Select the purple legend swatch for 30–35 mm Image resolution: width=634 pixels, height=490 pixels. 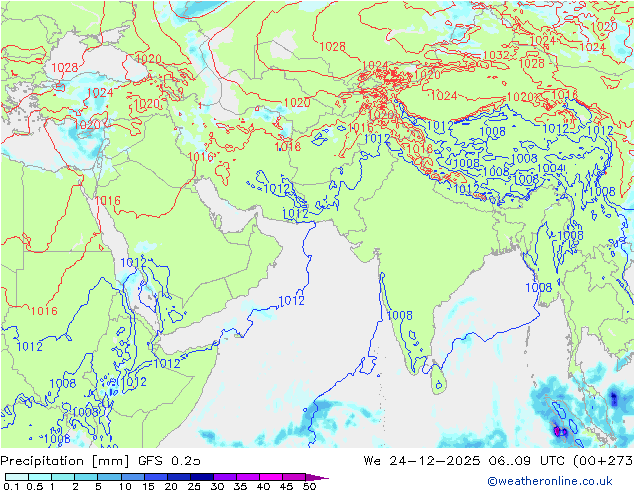[225, 477]
